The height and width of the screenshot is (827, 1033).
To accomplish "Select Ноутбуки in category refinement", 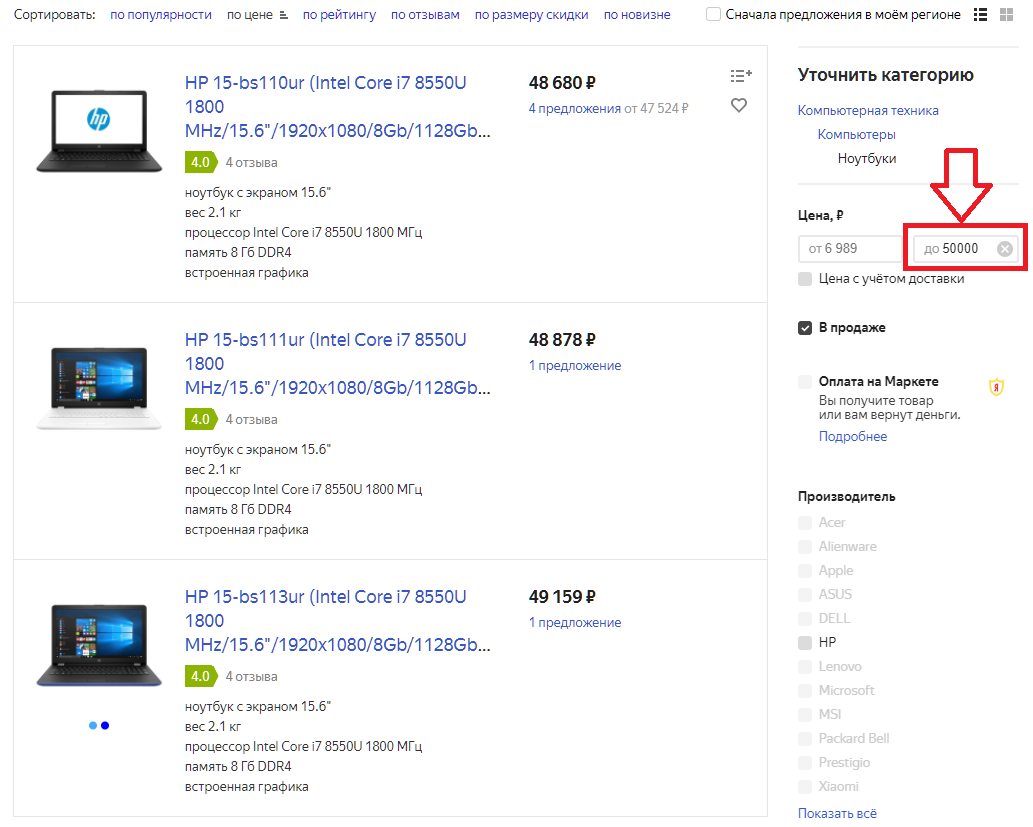I will click(867, 158).
